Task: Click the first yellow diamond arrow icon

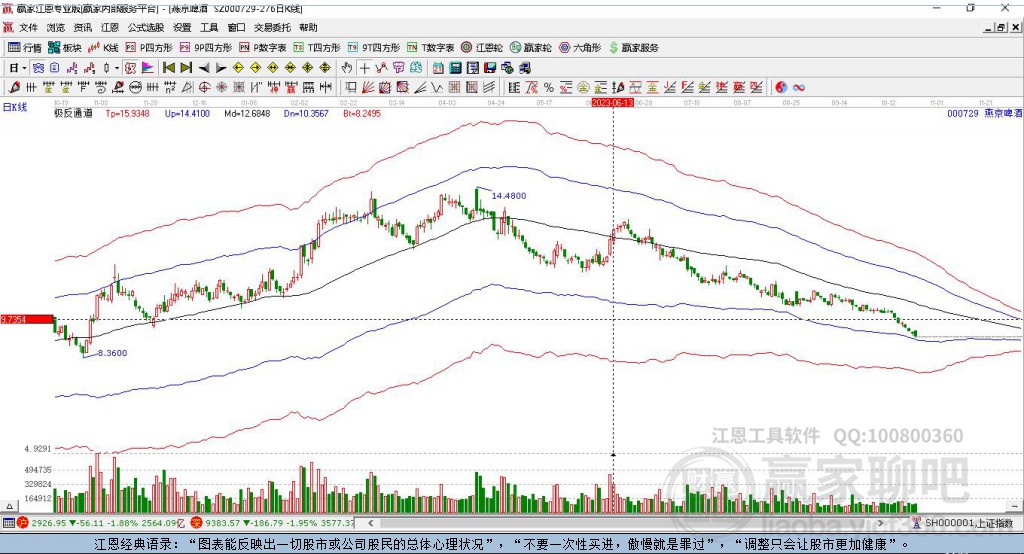Action: (238, 68)
